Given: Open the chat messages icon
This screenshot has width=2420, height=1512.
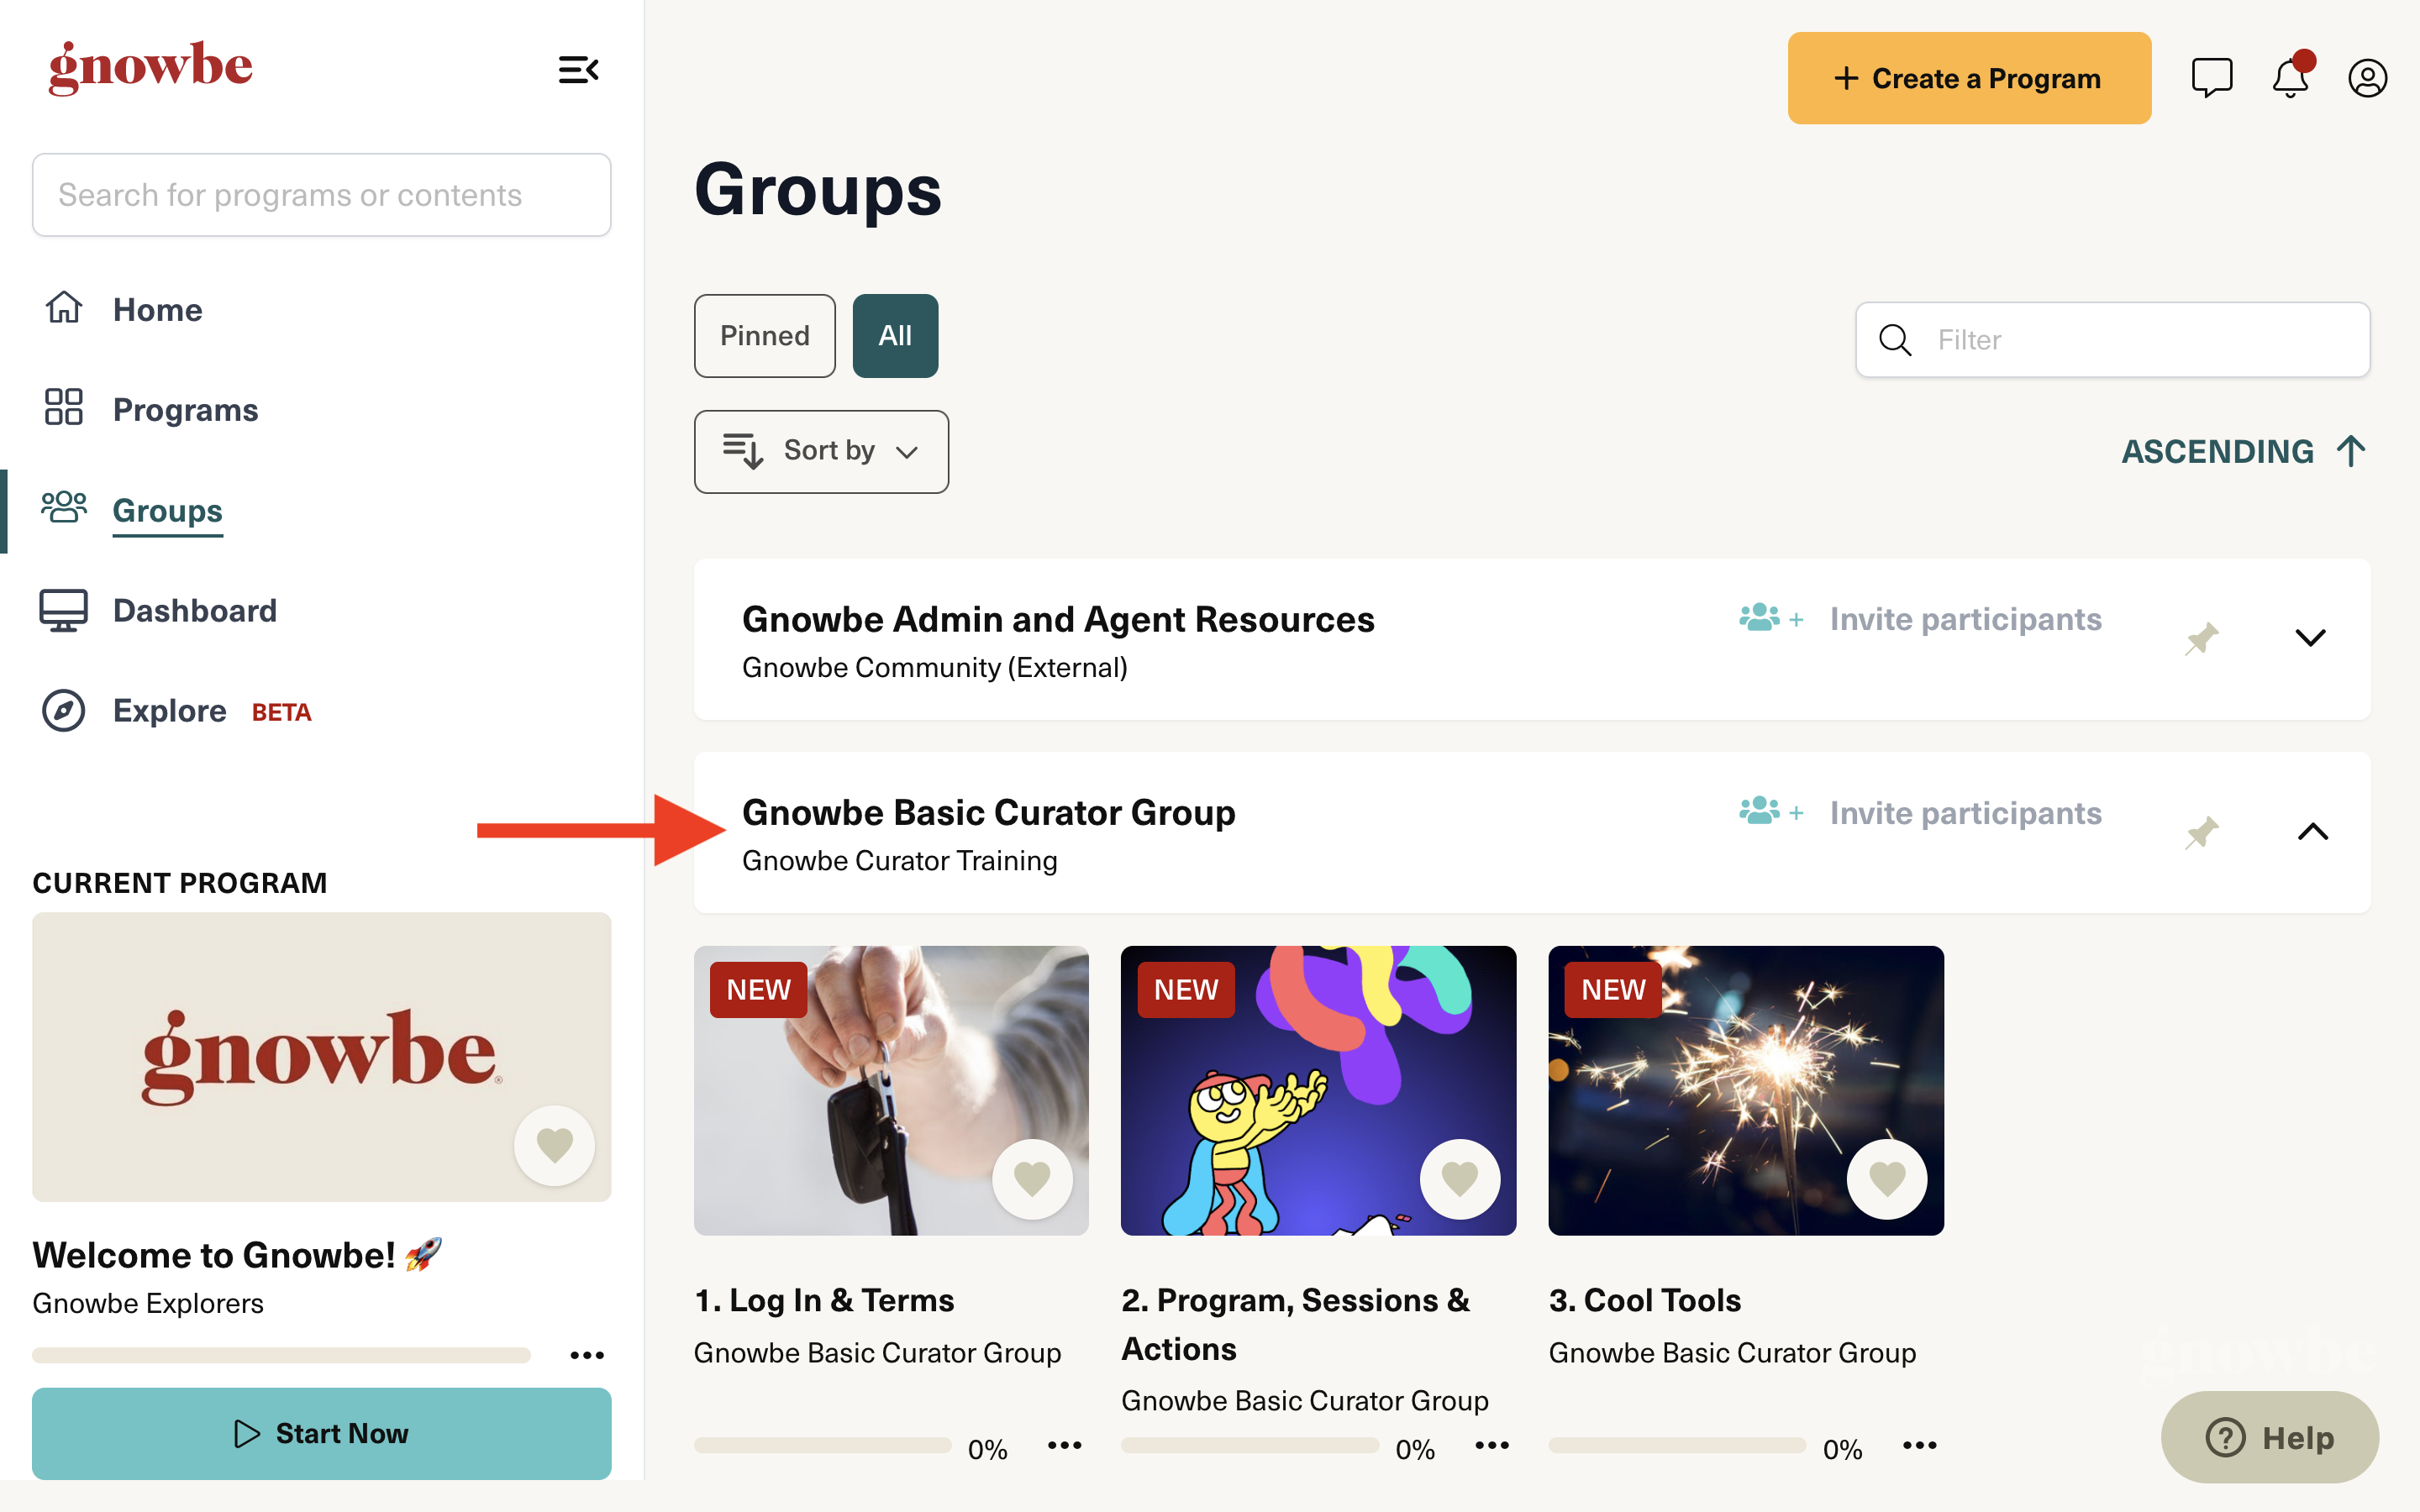Looking at the screenshot, I should click(x=2212, y=77).
